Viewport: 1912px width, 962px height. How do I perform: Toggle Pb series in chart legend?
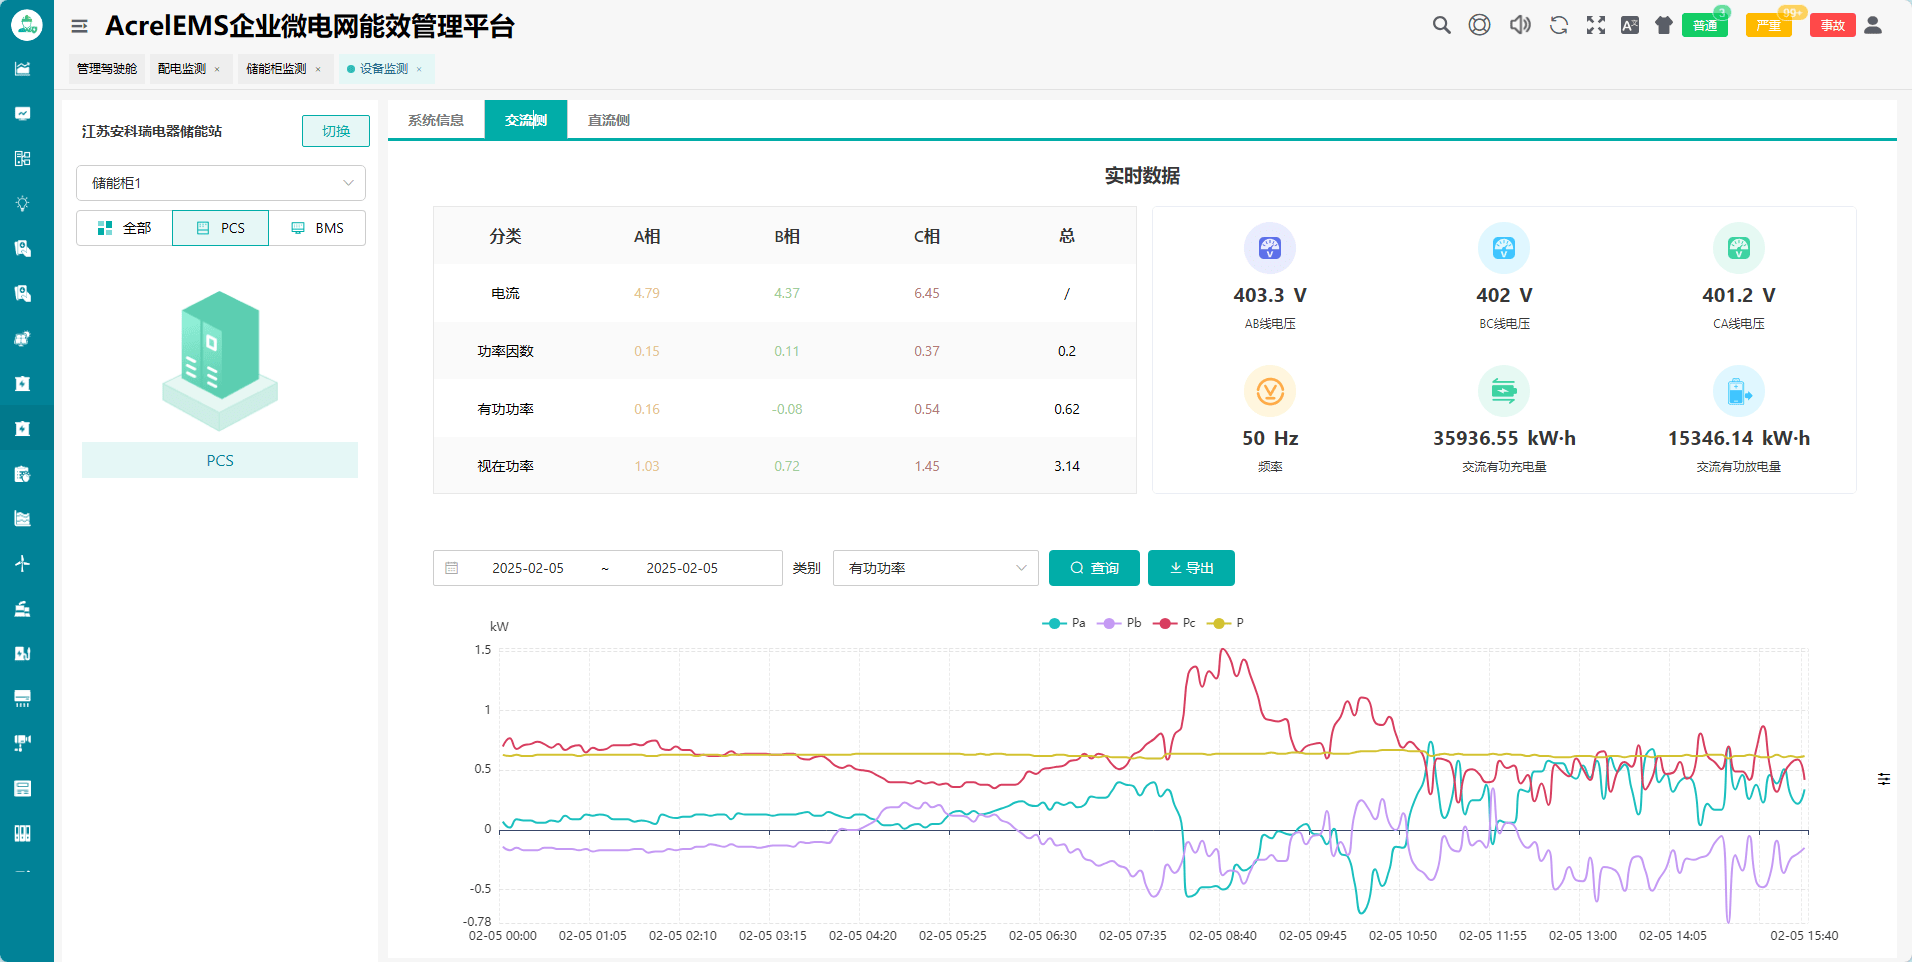(x=1120, y=623)
